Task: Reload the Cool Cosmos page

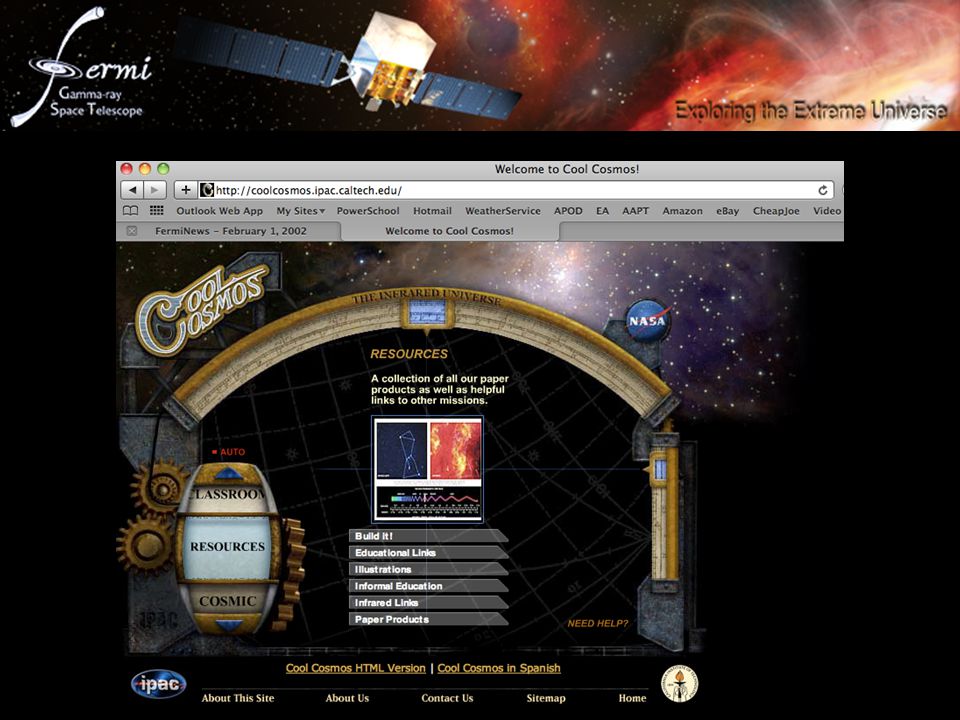Action: pos(823,190)
